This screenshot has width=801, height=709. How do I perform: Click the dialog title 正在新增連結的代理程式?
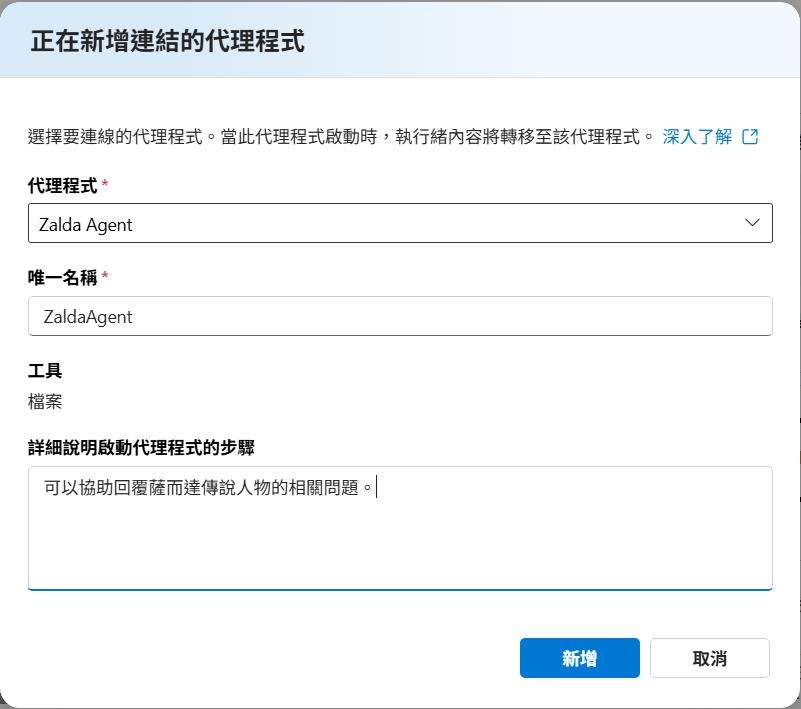(168, 41)
